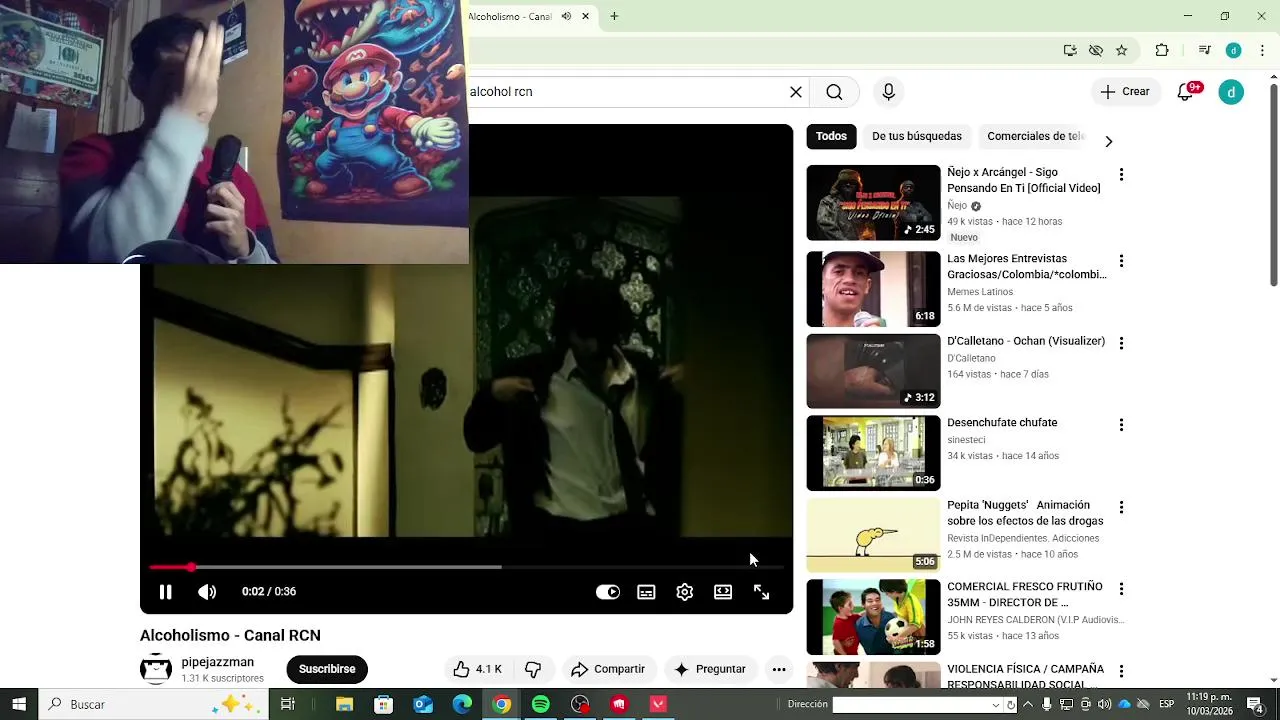Open the player settings gear
Screen dimensions: 1280x720
(684, 592)
